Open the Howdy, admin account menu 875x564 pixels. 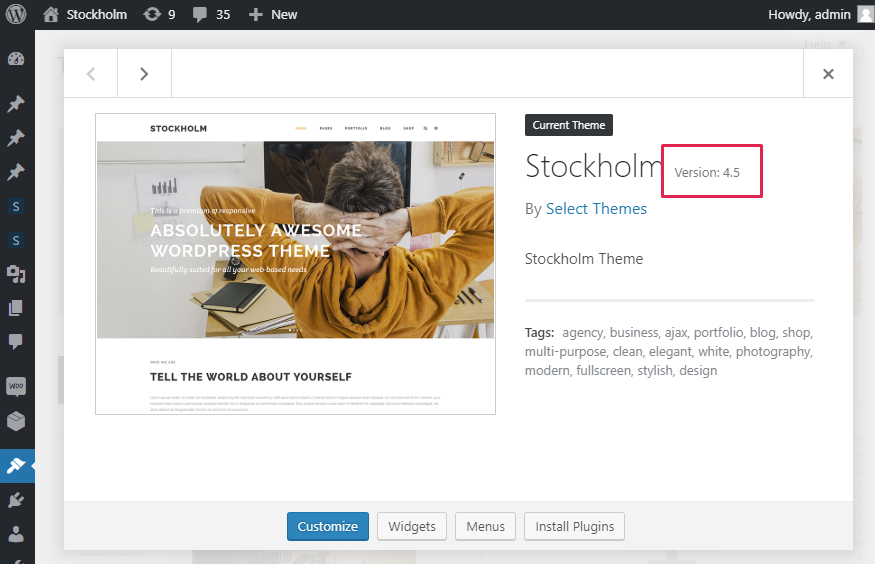click(809, 15)
